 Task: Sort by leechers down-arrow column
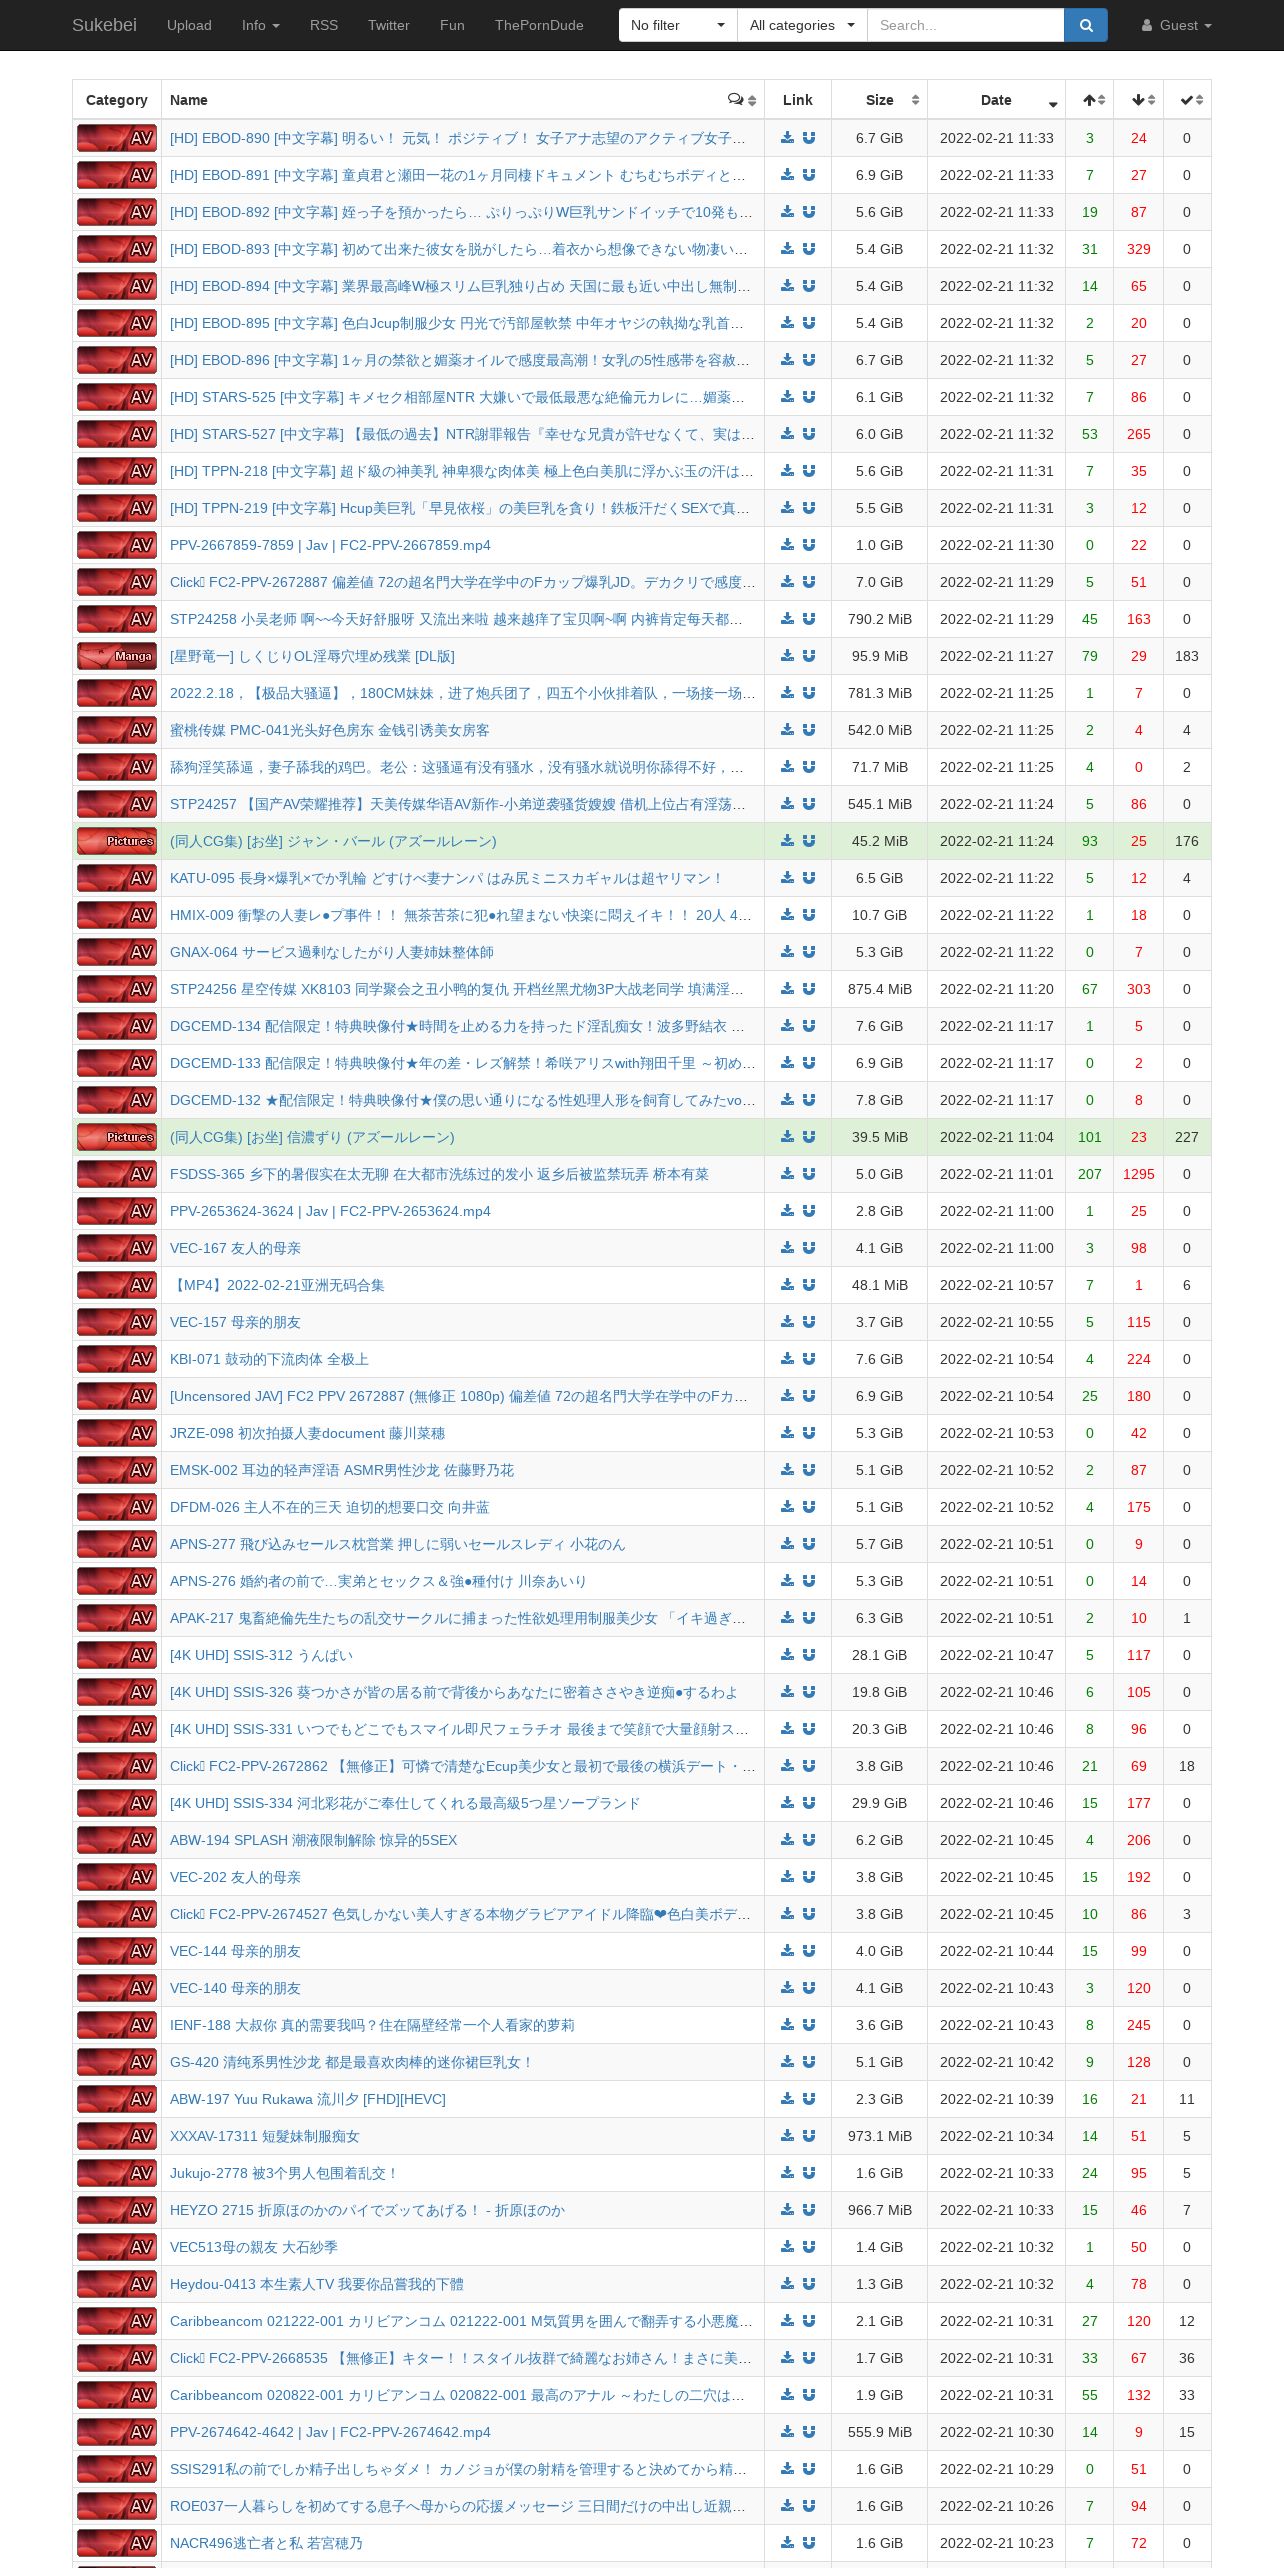(x=1139, y=100)
